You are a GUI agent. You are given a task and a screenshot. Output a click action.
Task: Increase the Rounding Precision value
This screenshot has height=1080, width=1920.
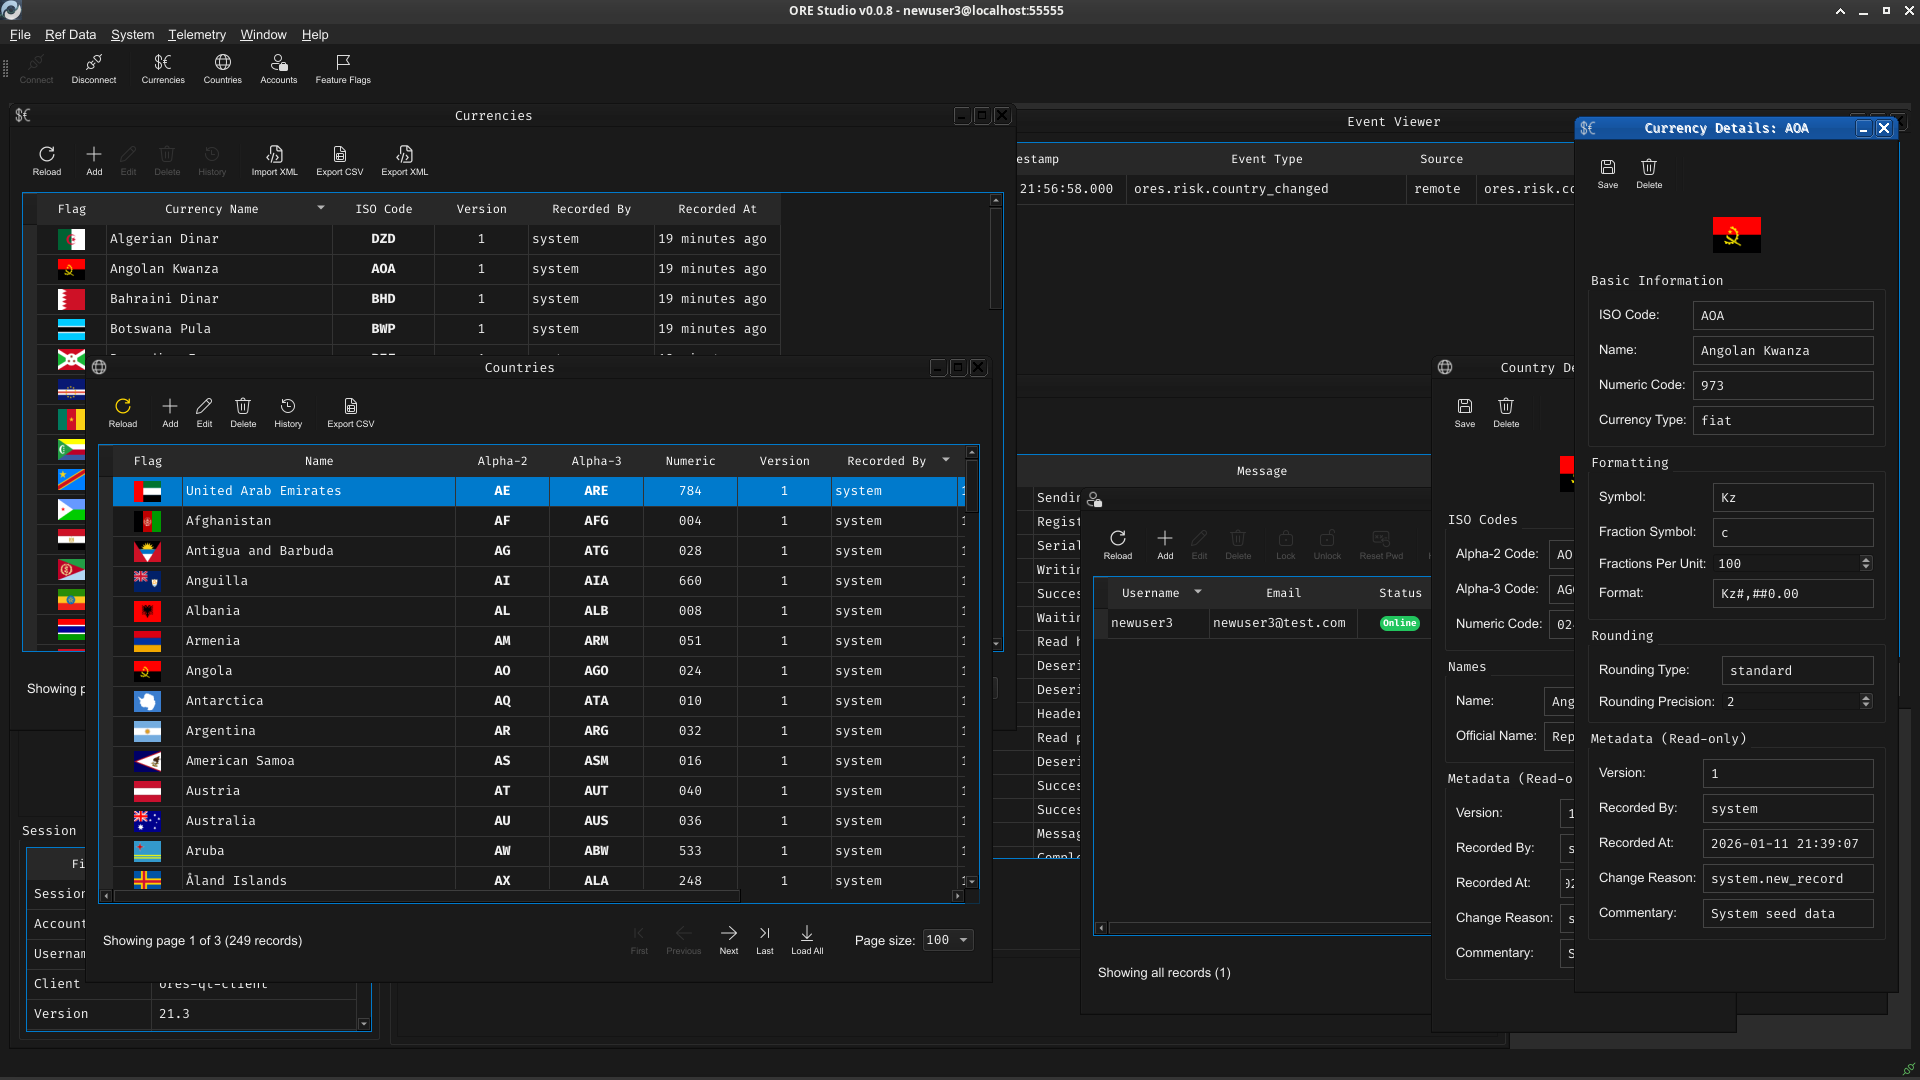click(1865, 696)
